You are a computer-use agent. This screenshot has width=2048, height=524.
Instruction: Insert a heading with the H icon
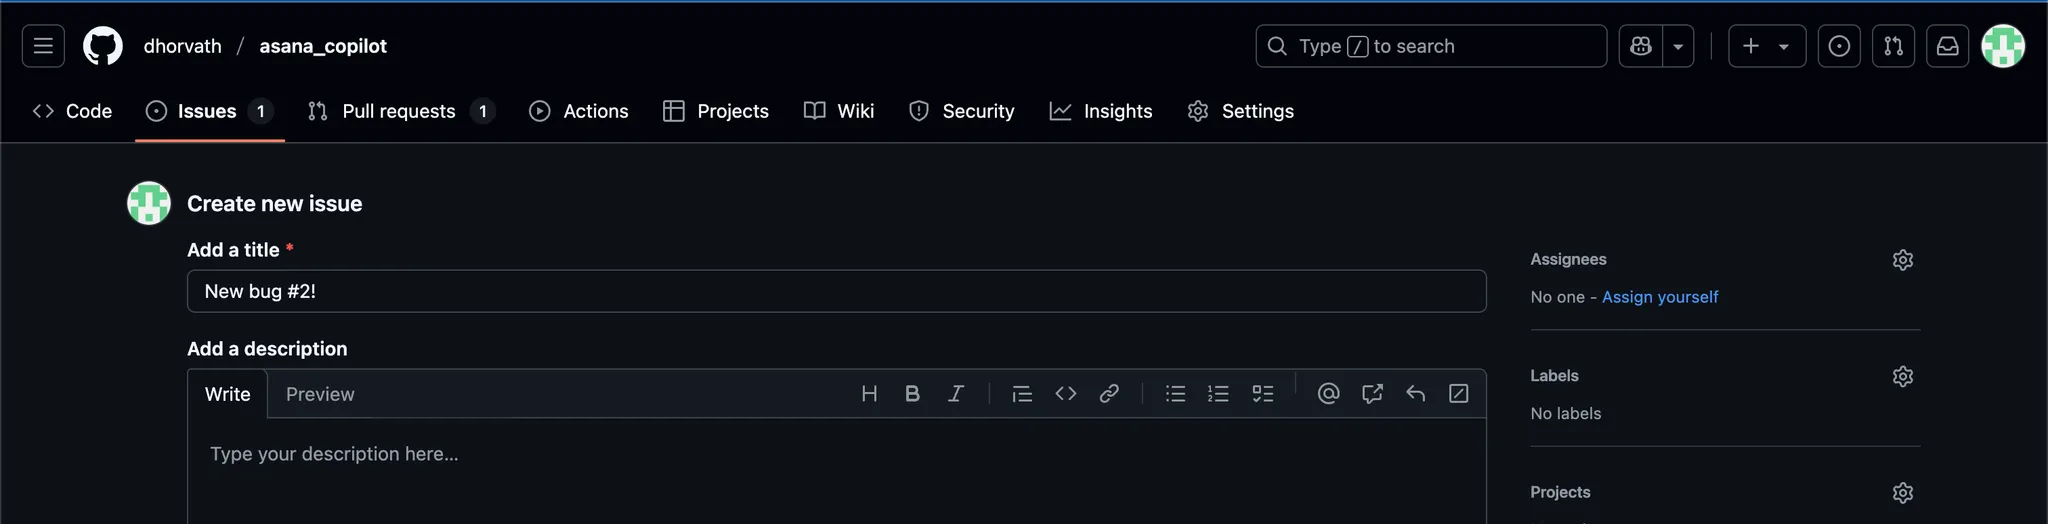(869, 394)
